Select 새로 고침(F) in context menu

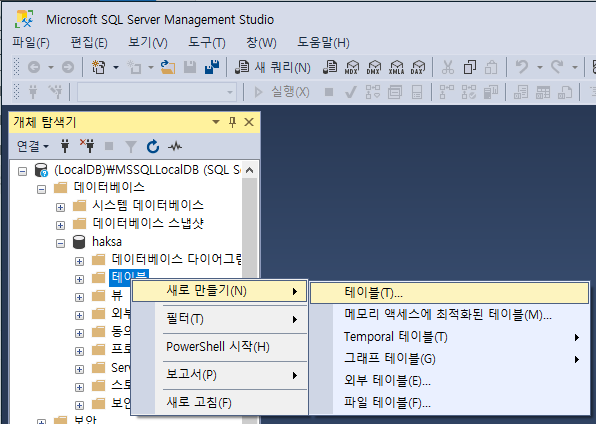coord(220,402)
